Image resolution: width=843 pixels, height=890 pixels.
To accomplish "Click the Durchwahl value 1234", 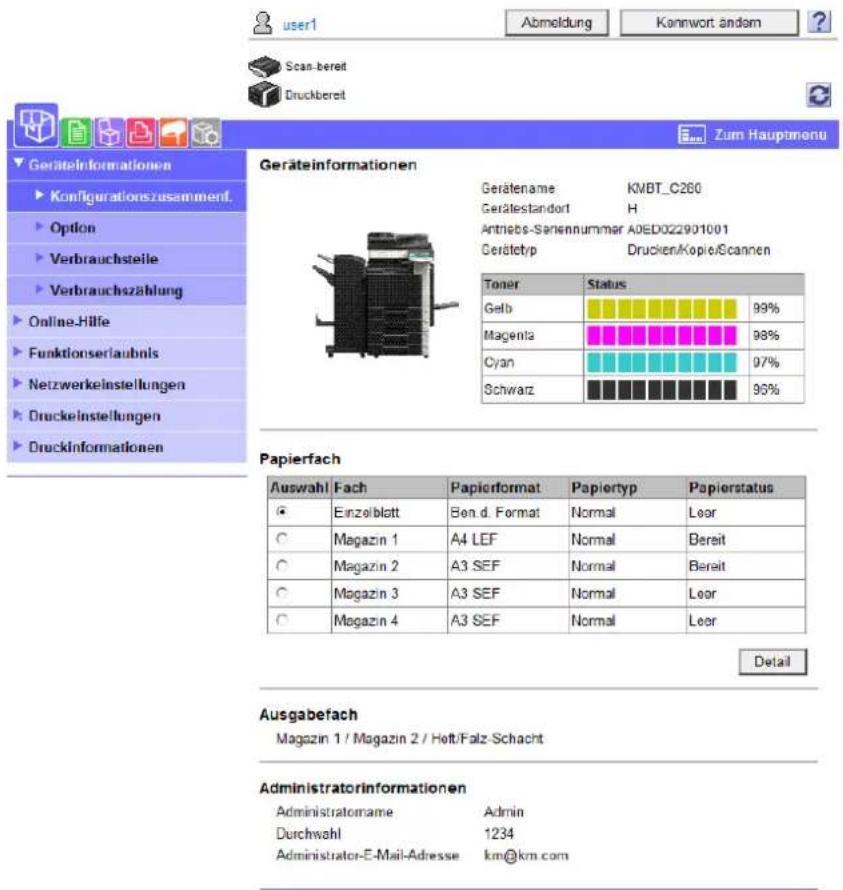I will tap(498, 834).
